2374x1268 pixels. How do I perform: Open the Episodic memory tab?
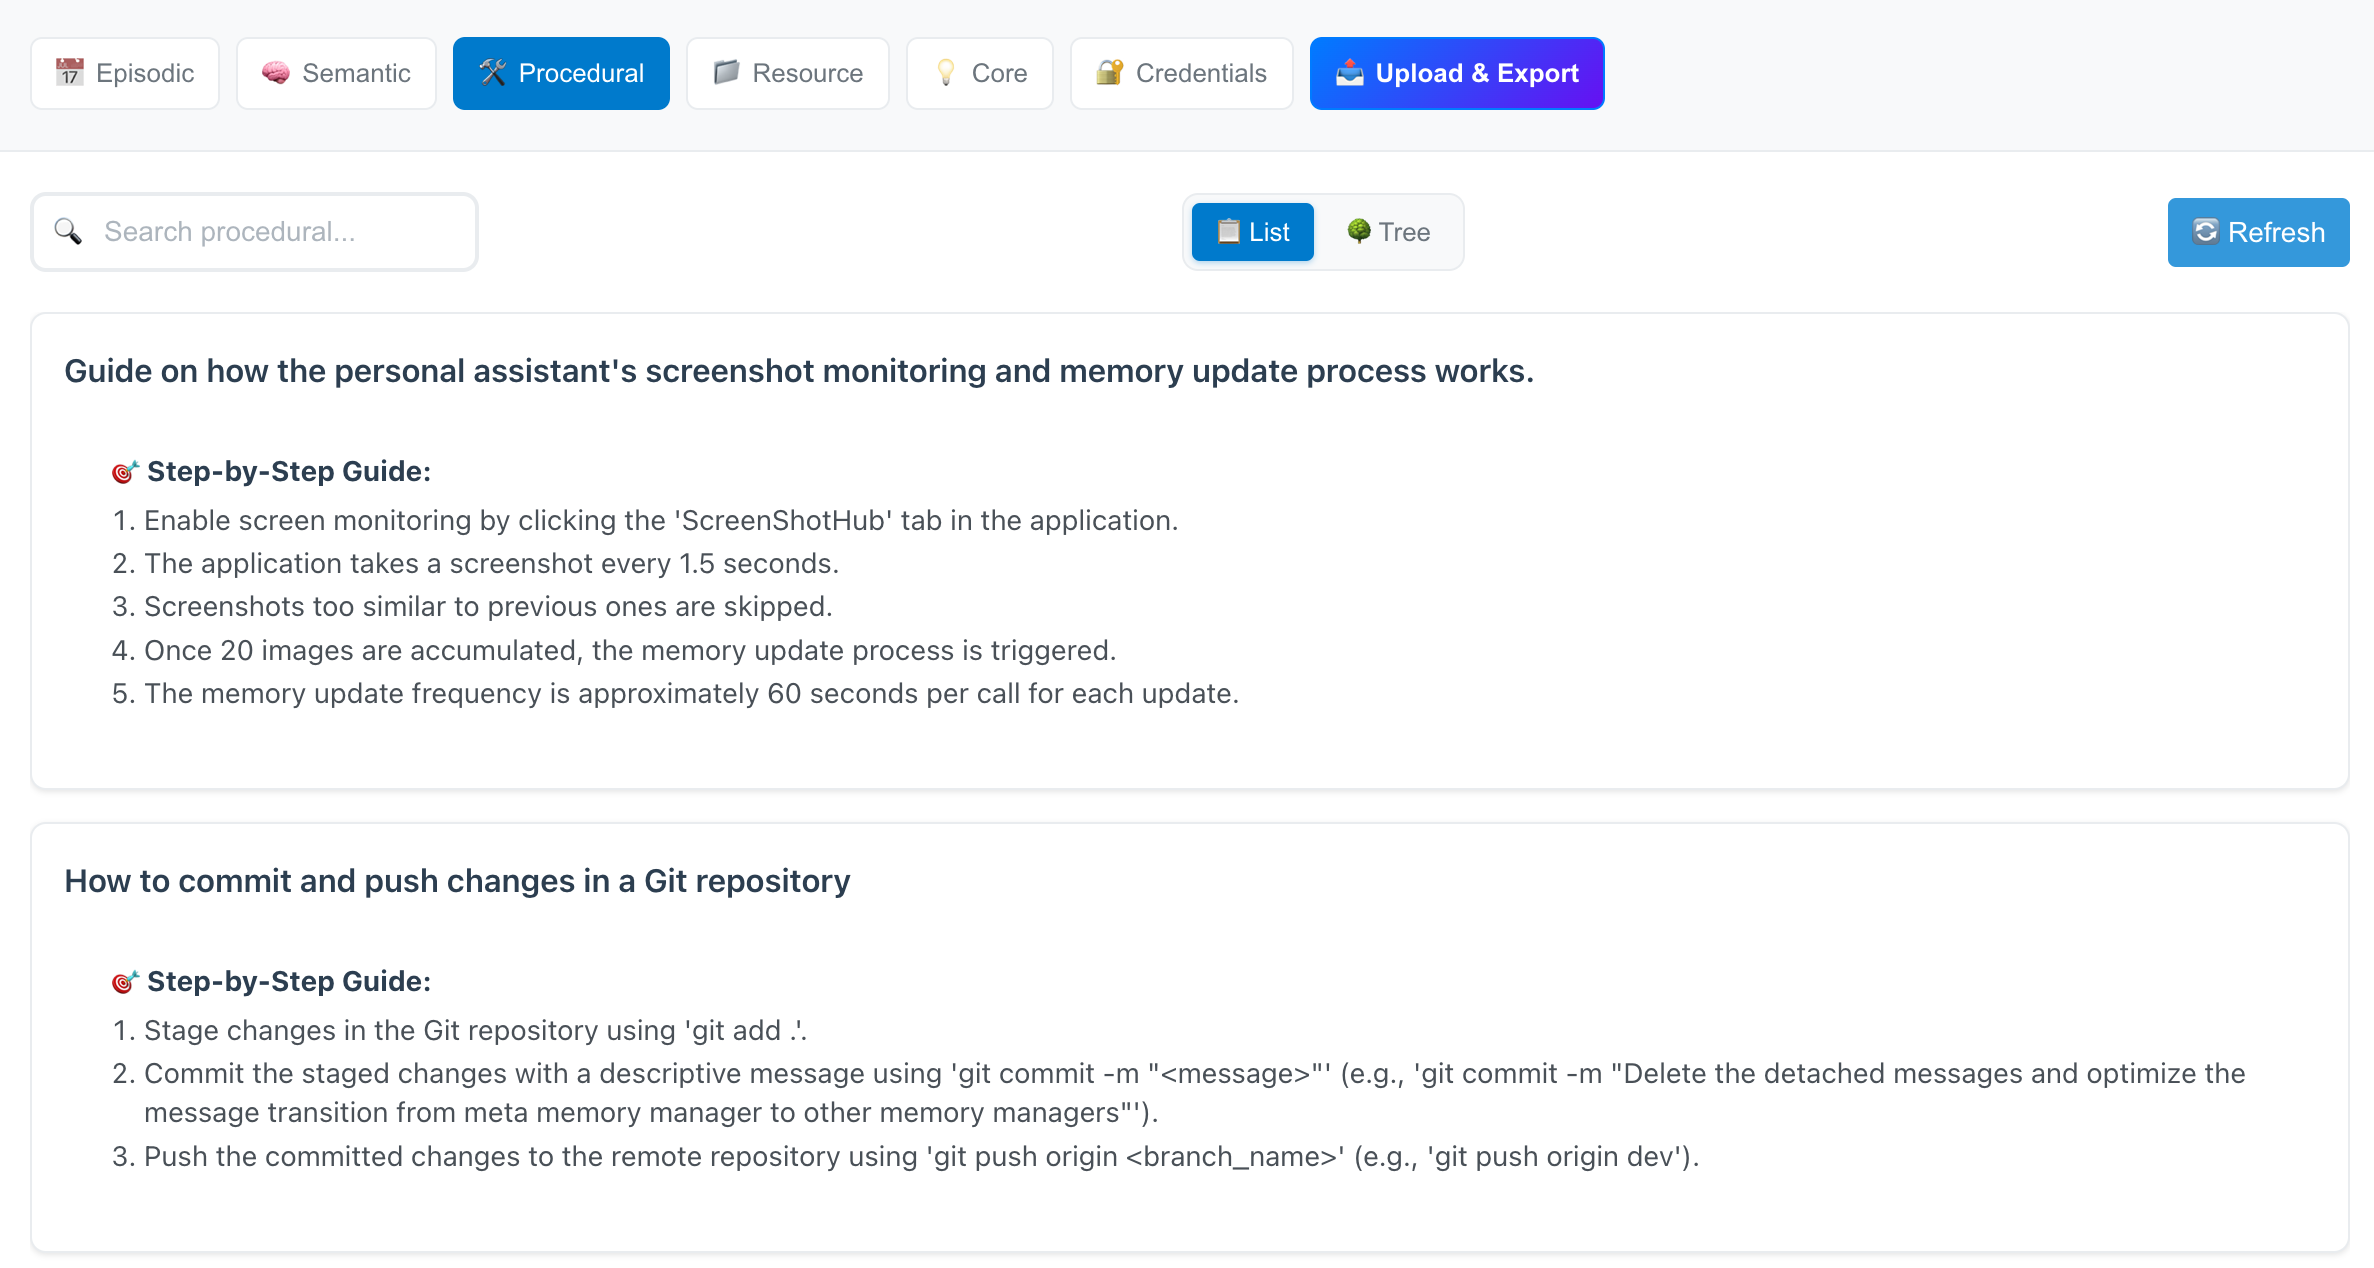(125, 73)
